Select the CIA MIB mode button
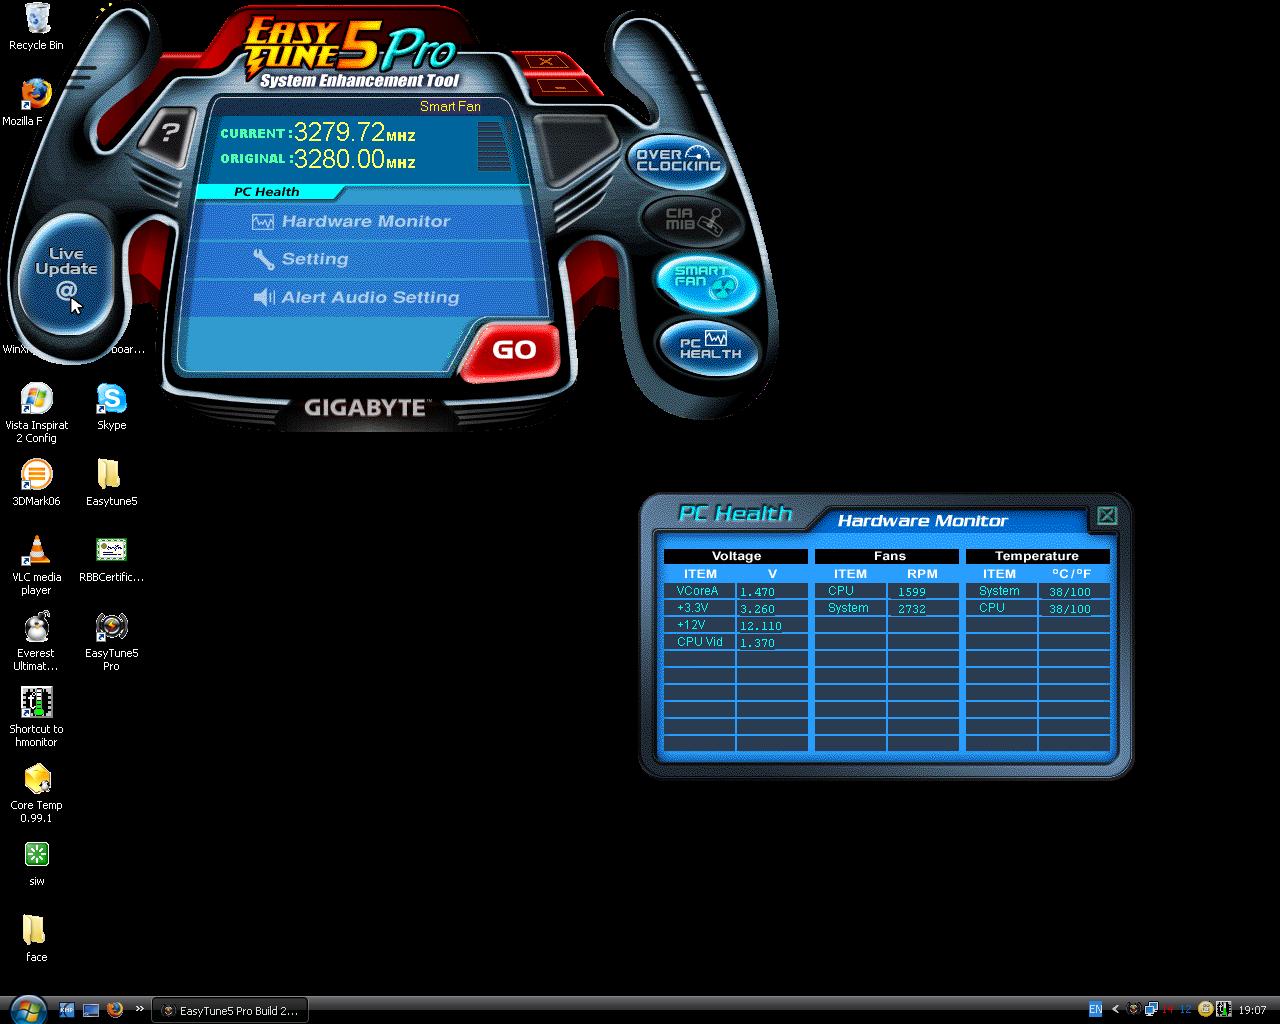1280x1024 pixels. (x=692, y=220)
